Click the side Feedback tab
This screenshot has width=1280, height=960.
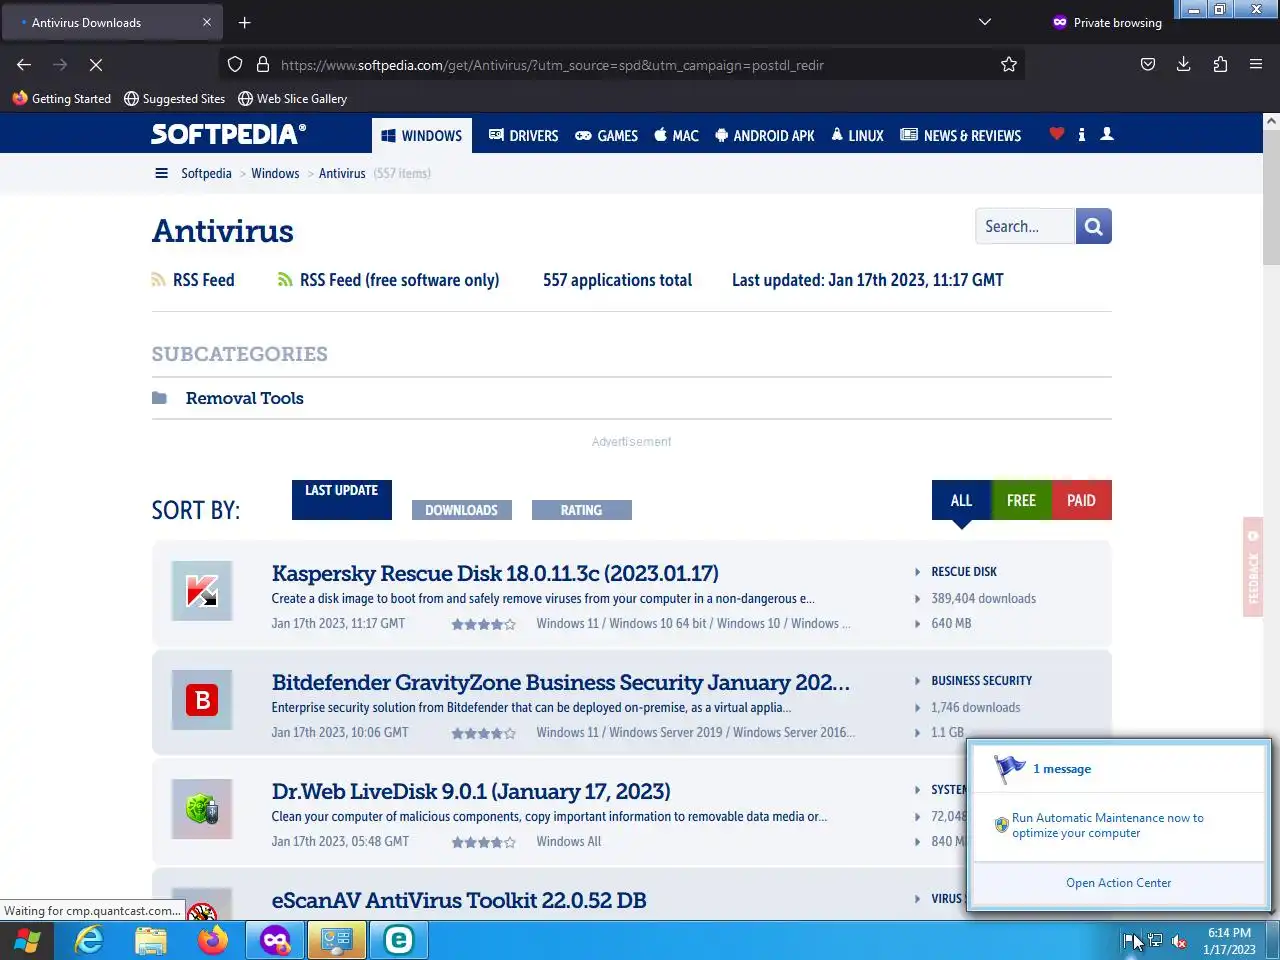pyautogui.click(x=1253, y=566)
